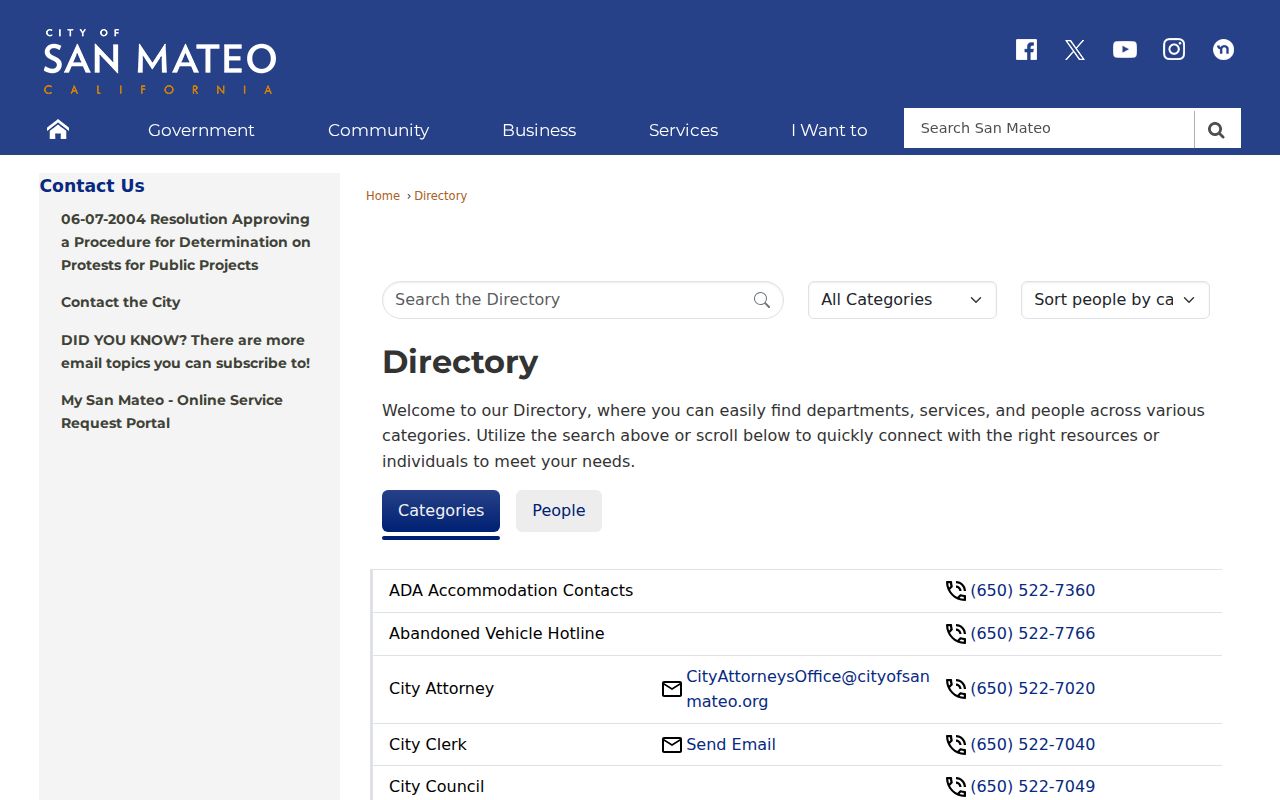This screenshot has width=1280, height=800.
Task: Switch to the People tab
Action: pos(559,511)
